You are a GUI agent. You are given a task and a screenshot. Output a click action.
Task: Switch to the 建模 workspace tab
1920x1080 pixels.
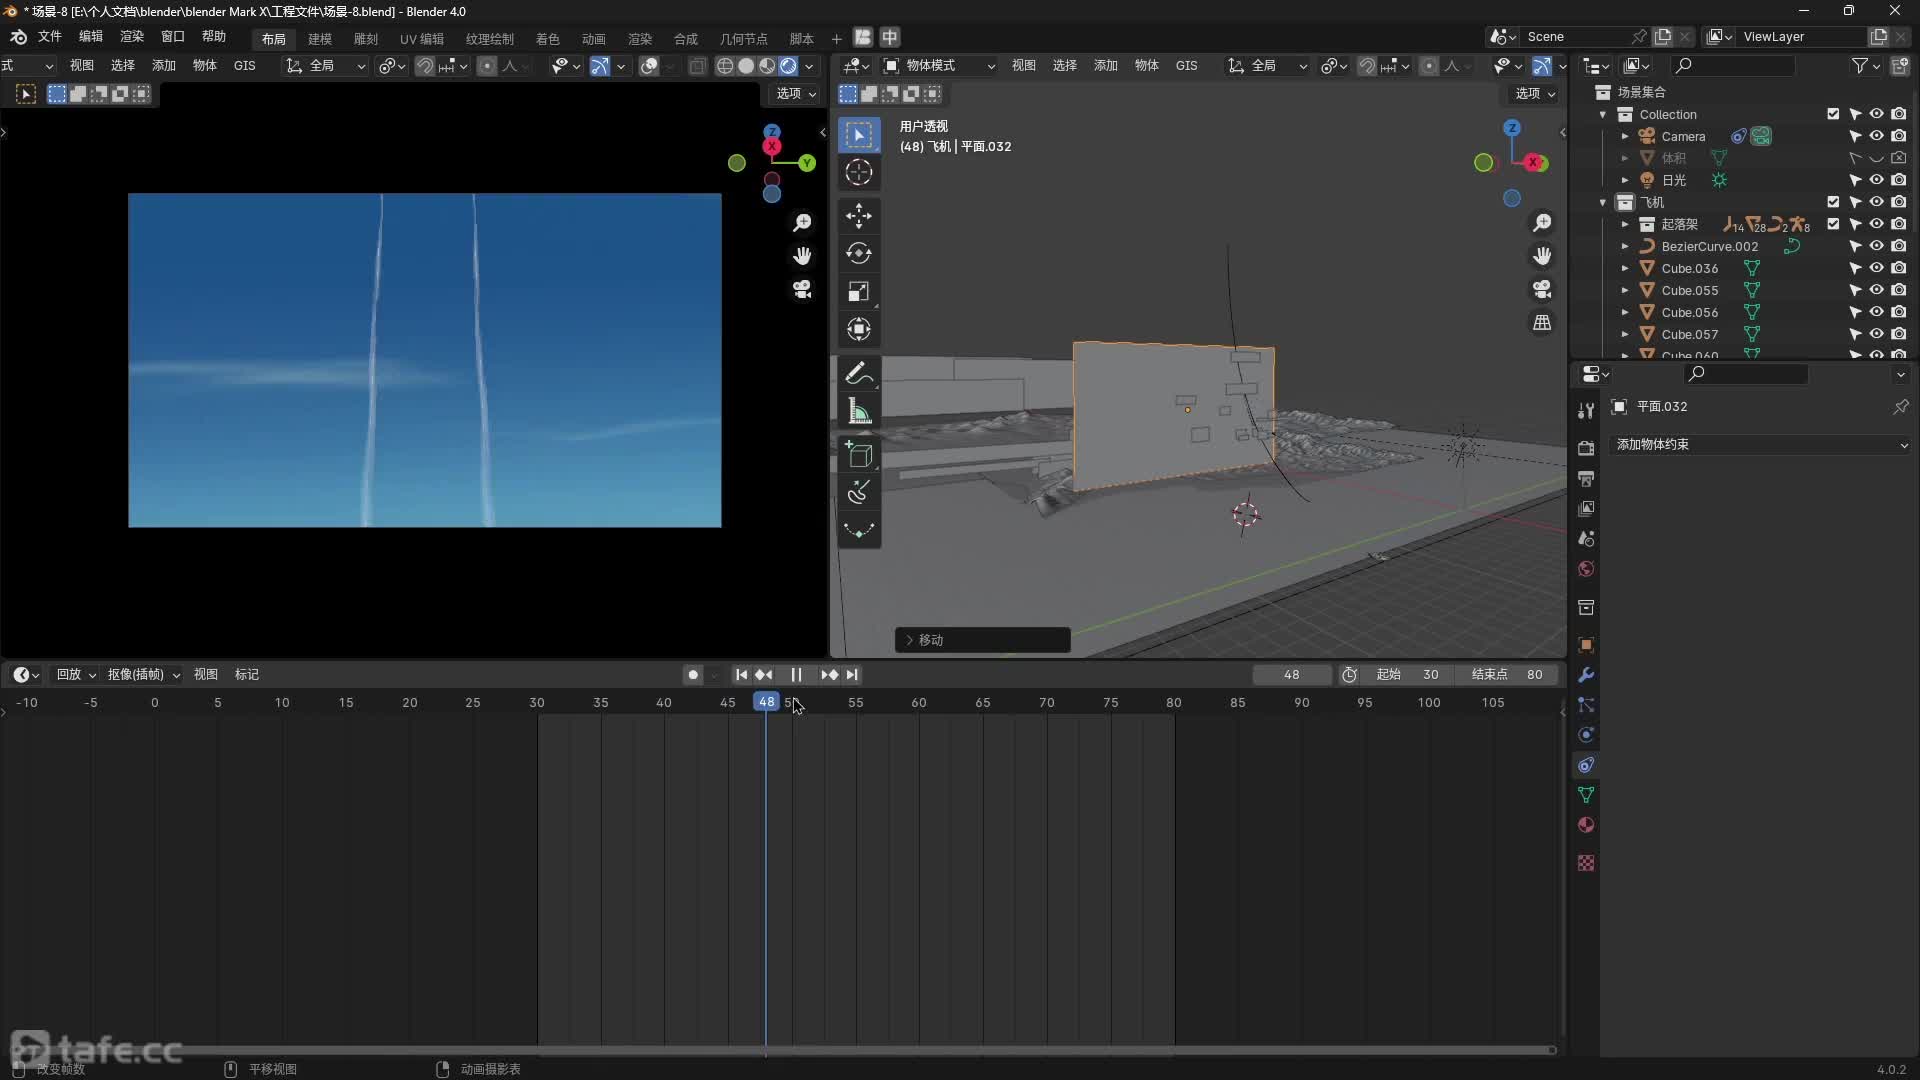tap(320, 39)
